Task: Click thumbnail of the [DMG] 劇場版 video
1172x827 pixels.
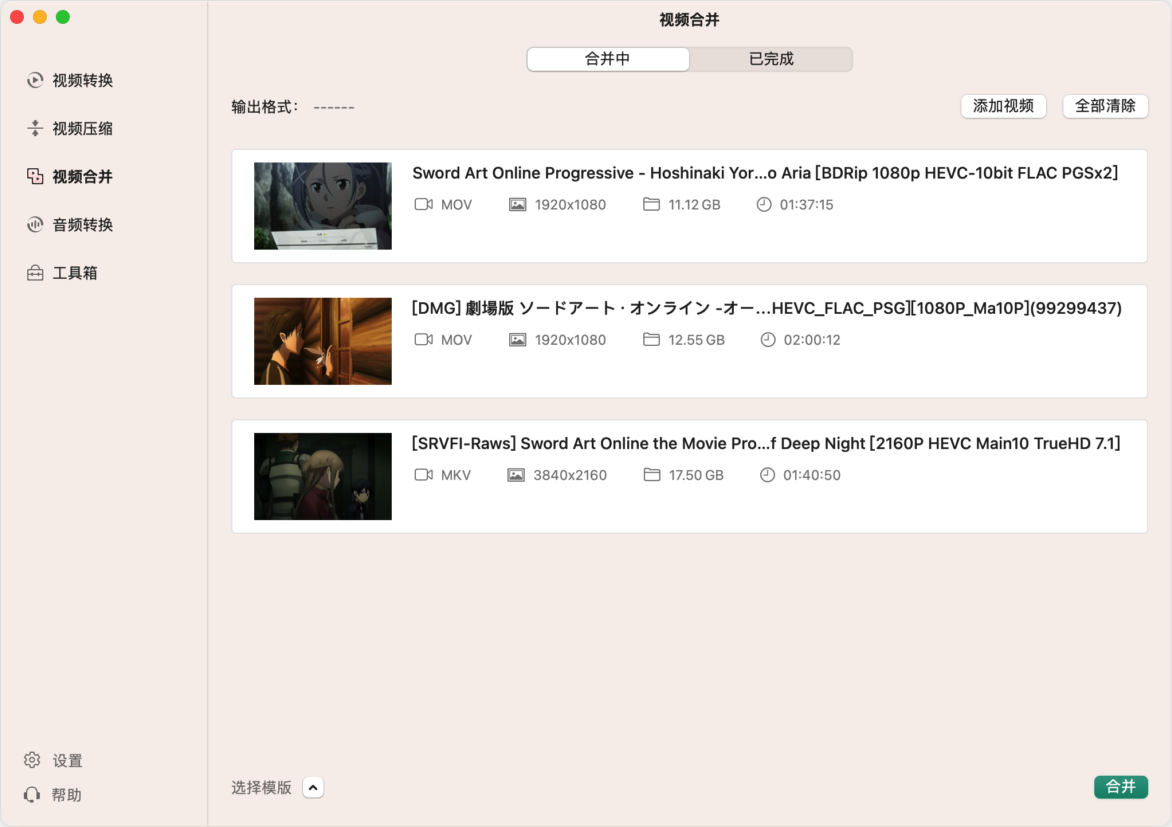Action: pos(323,341)
